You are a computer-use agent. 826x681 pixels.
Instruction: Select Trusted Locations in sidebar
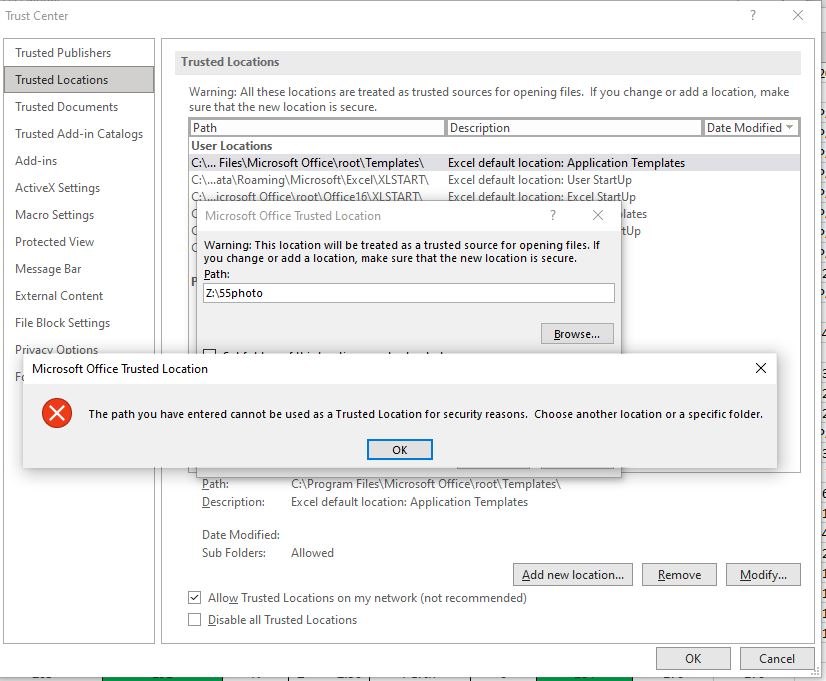(x=79, y=80)
